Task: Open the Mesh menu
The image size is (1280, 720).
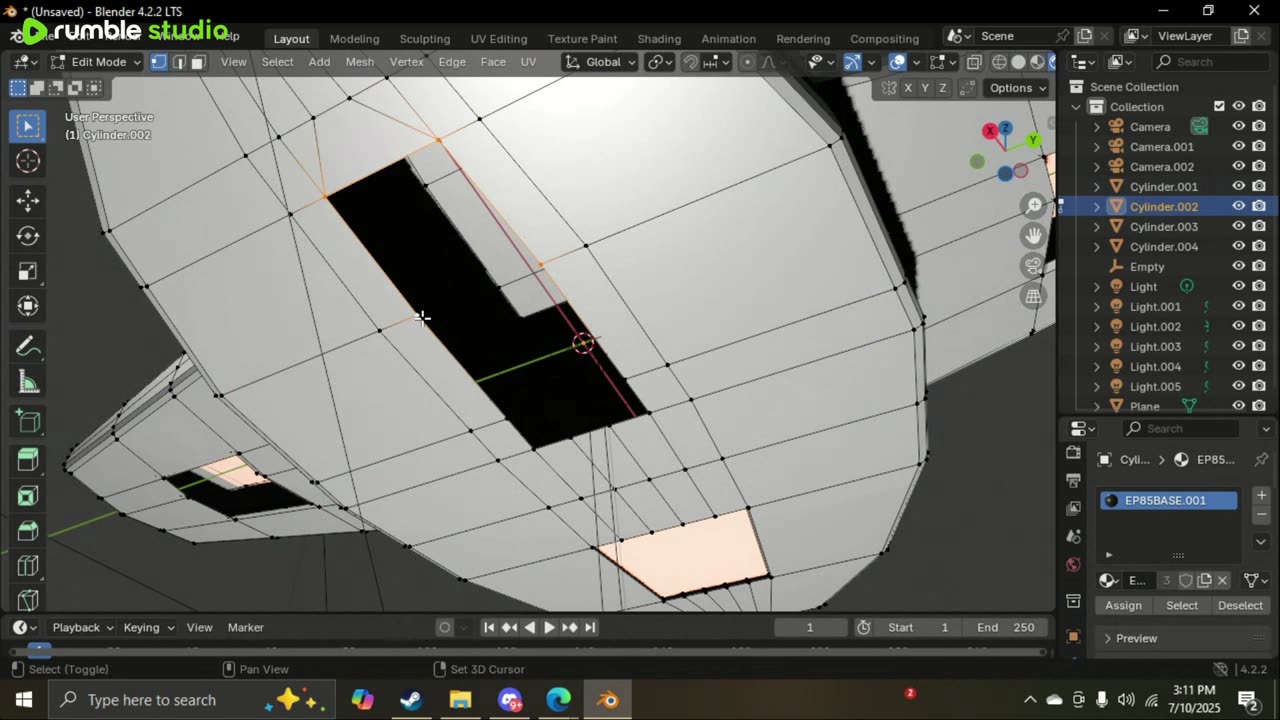Action: (359, 62)
